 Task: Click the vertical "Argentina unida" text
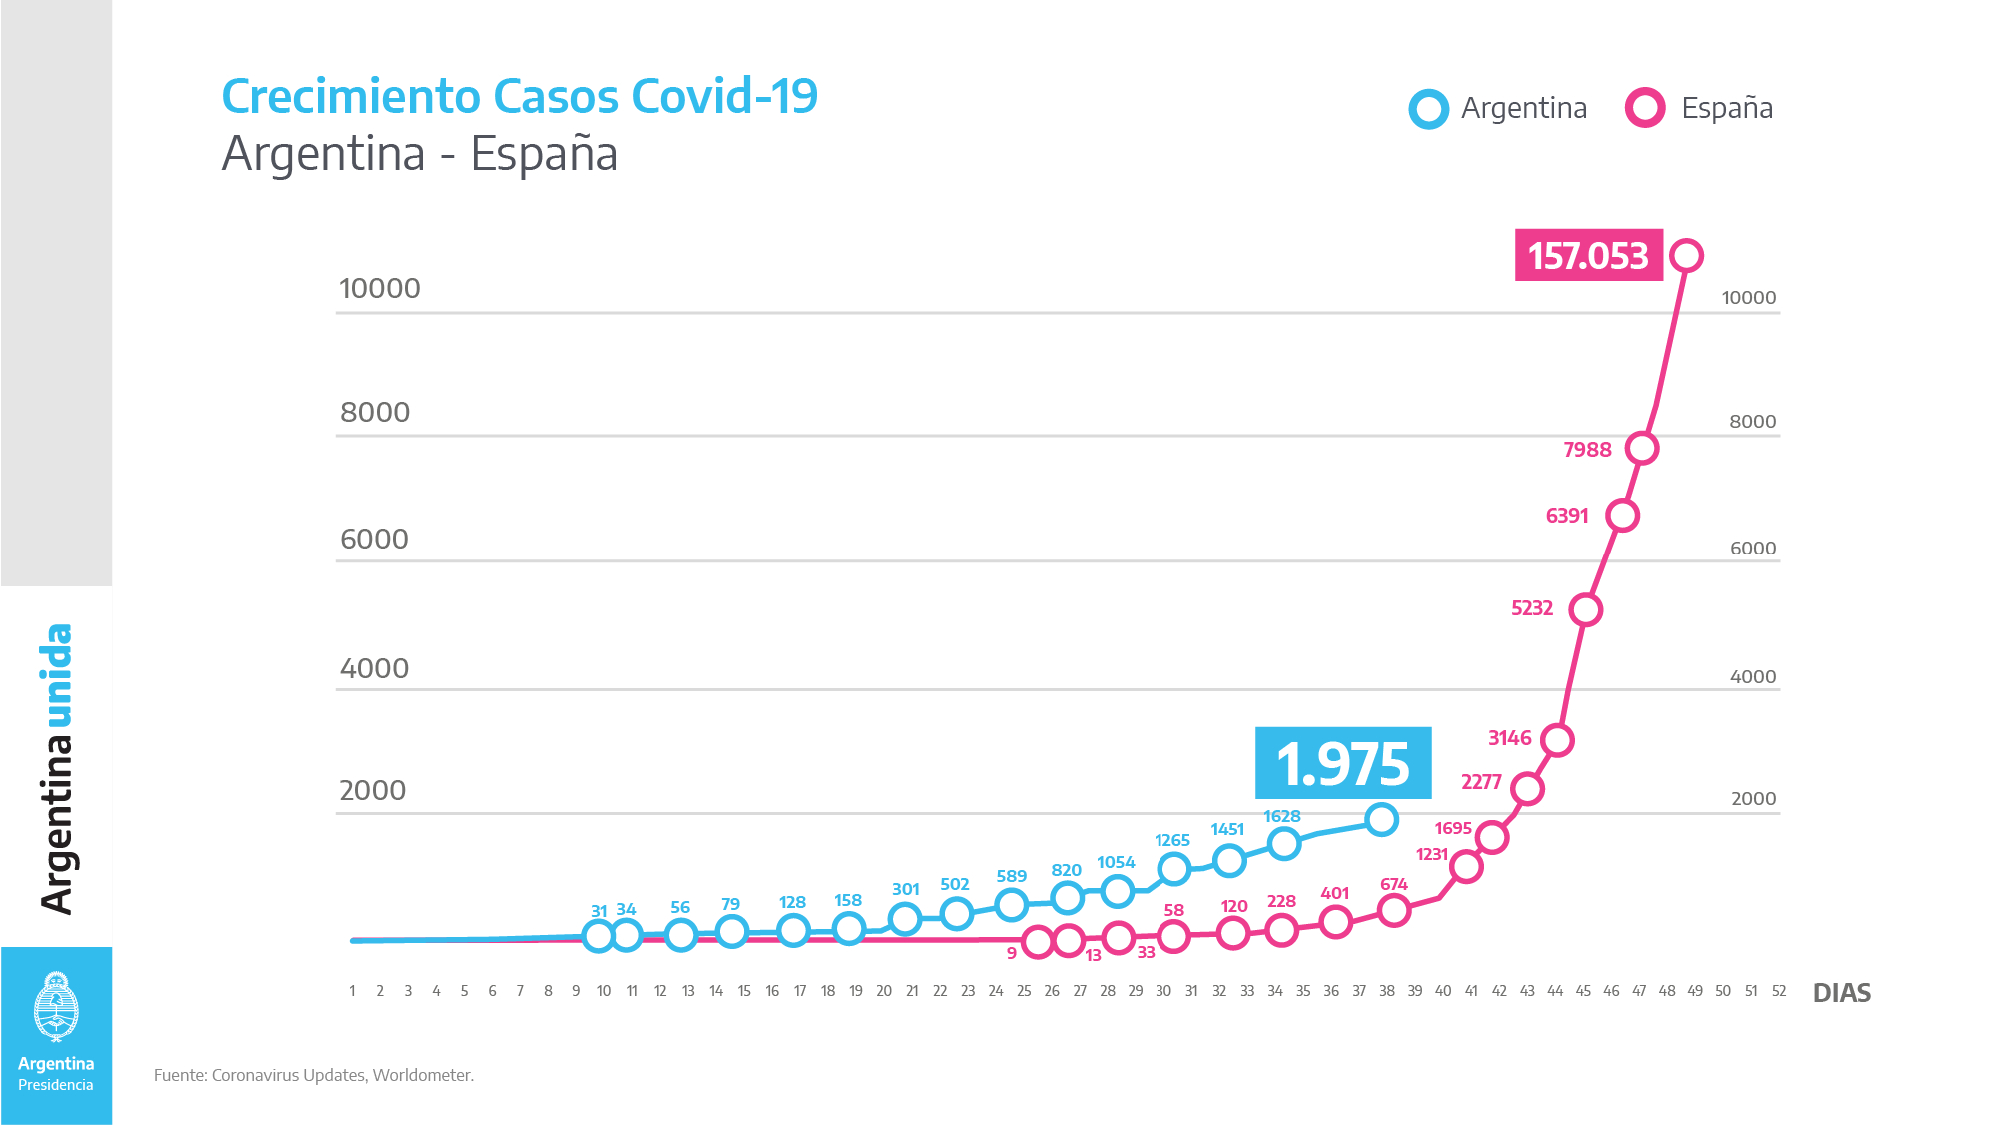tap(57, 768)
